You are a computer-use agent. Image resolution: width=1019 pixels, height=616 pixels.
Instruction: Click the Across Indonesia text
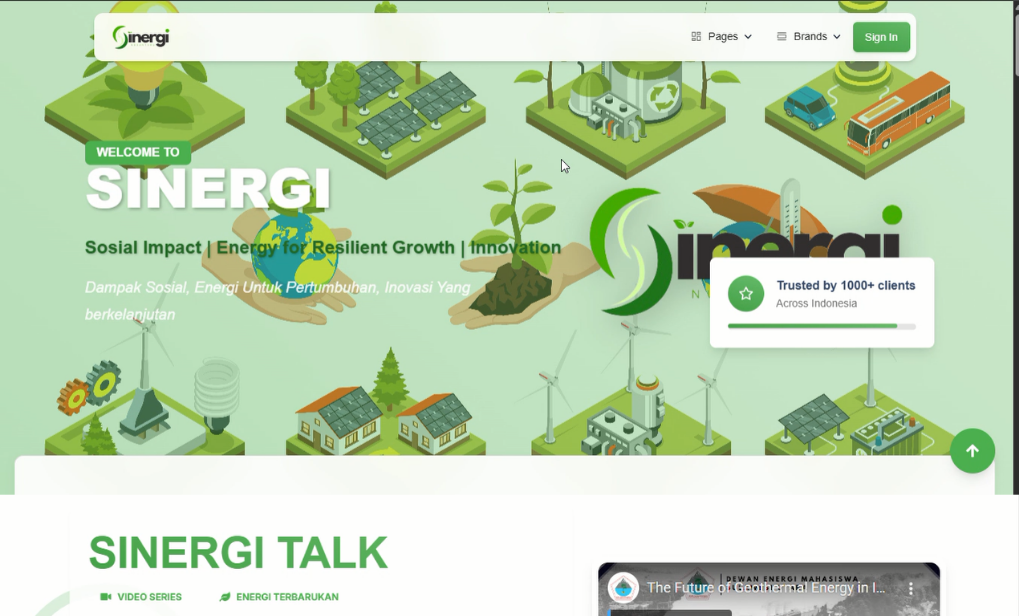[816, 303]
